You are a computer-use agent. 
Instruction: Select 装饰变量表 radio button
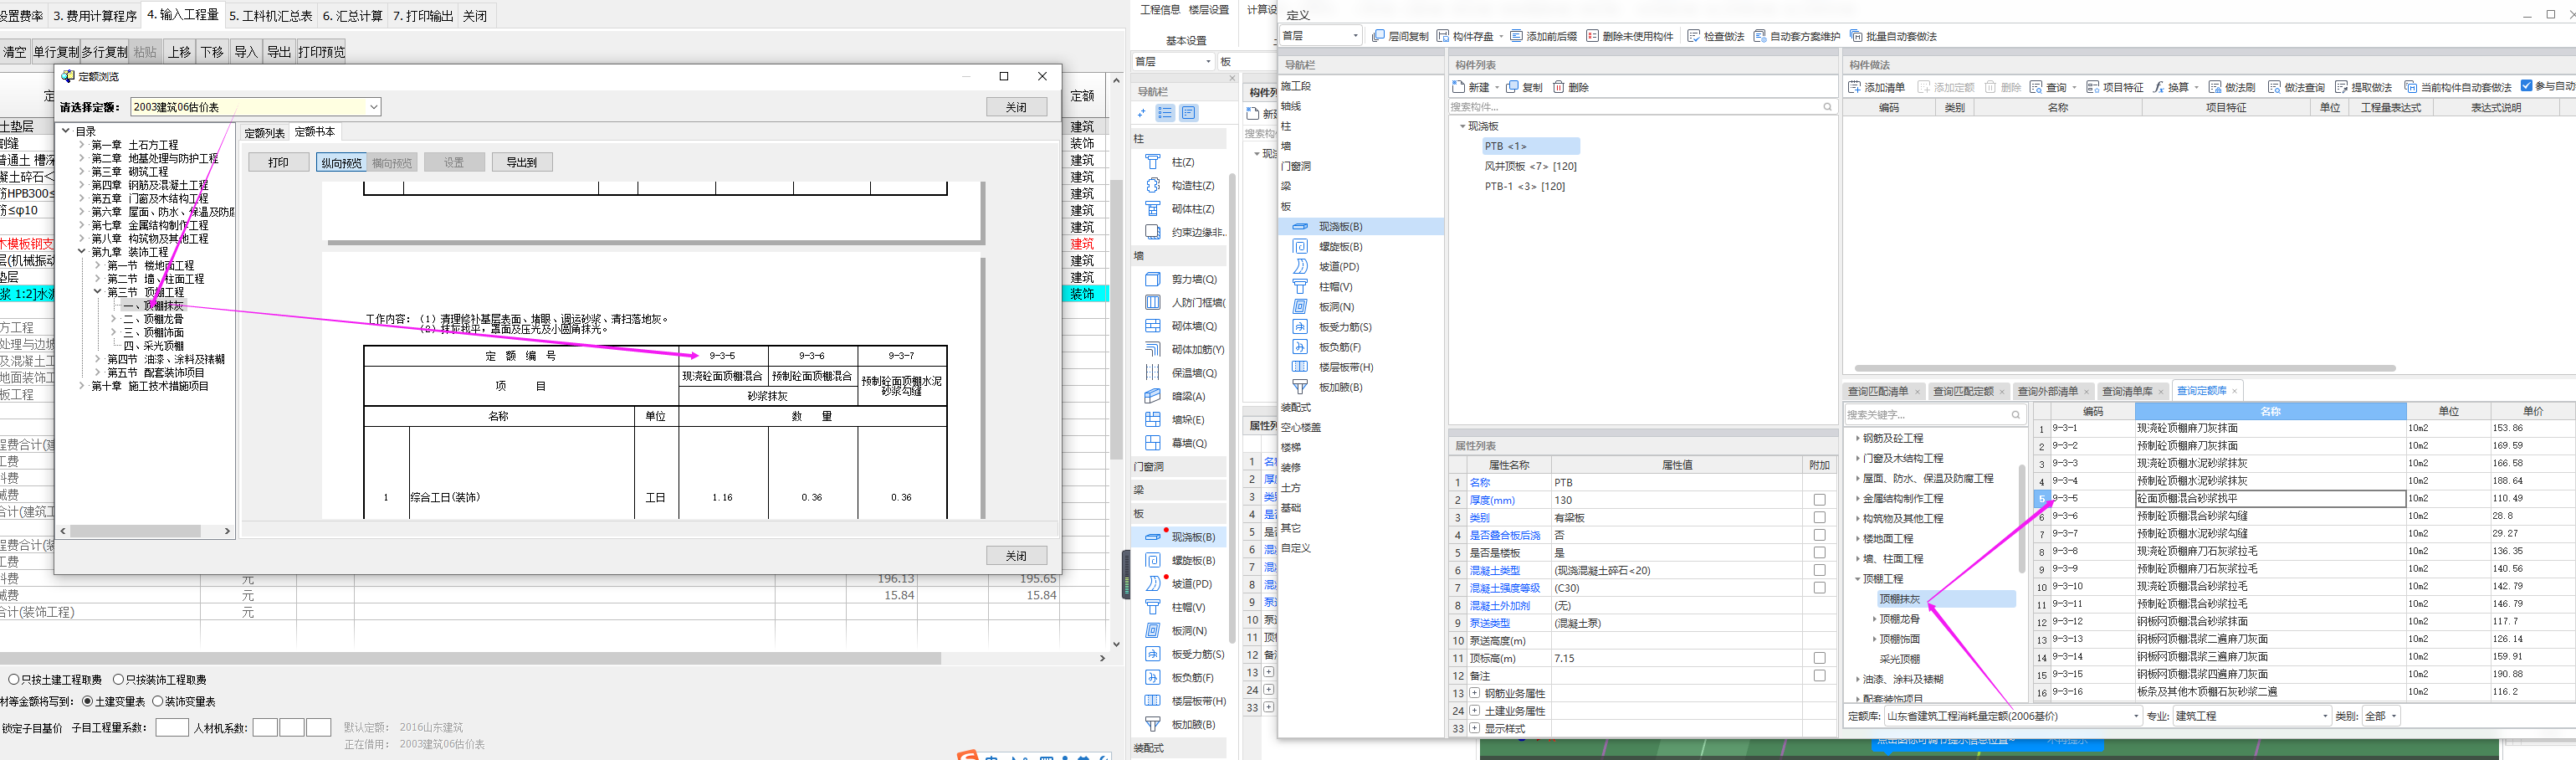coord(158,702)
